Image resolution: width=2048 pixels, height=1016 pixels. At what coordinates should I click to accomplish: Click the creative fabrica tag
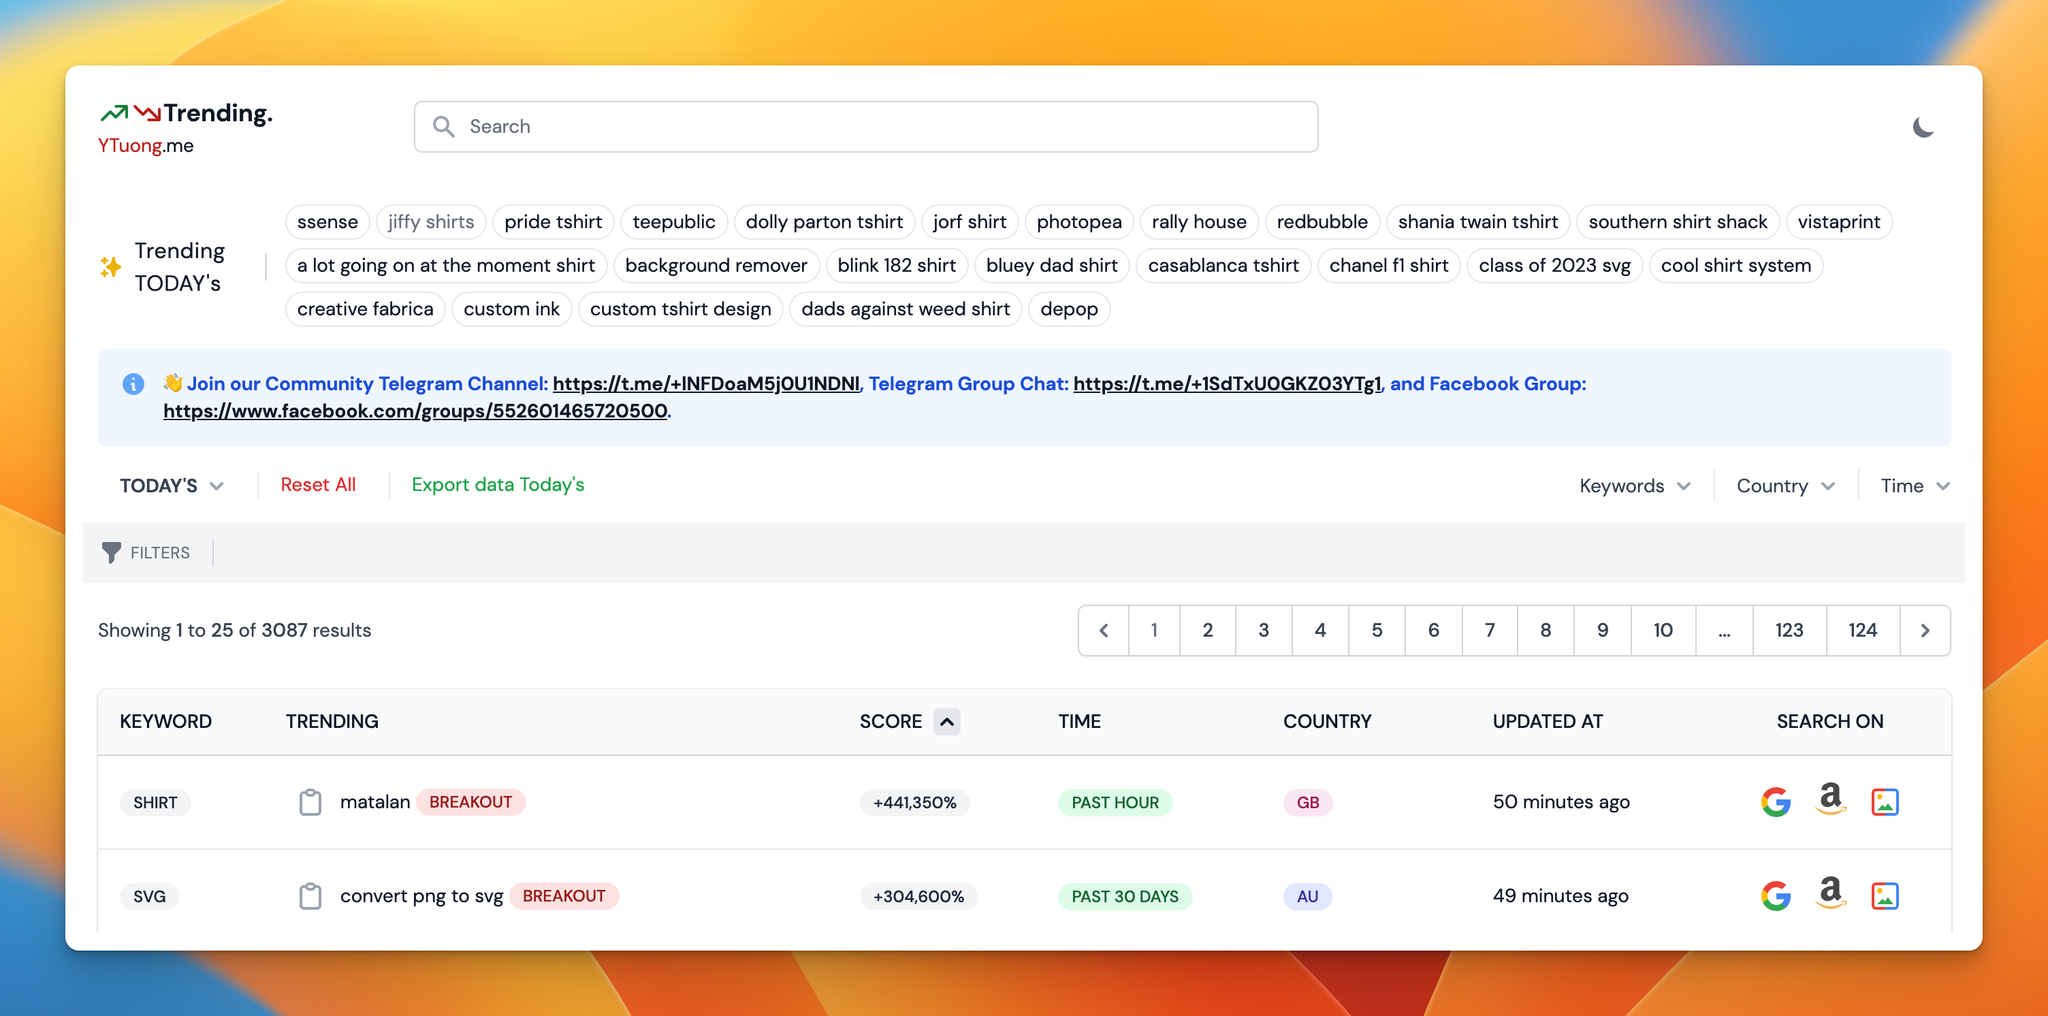pos(365,309)
